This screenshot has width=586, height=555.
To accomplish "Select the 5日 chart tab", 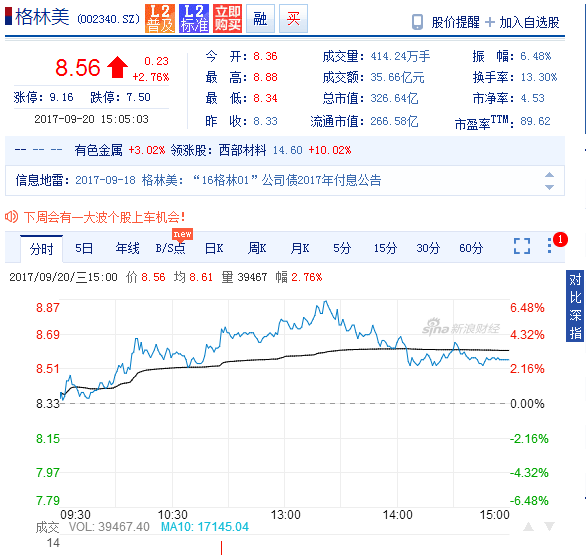I will 84,248.
